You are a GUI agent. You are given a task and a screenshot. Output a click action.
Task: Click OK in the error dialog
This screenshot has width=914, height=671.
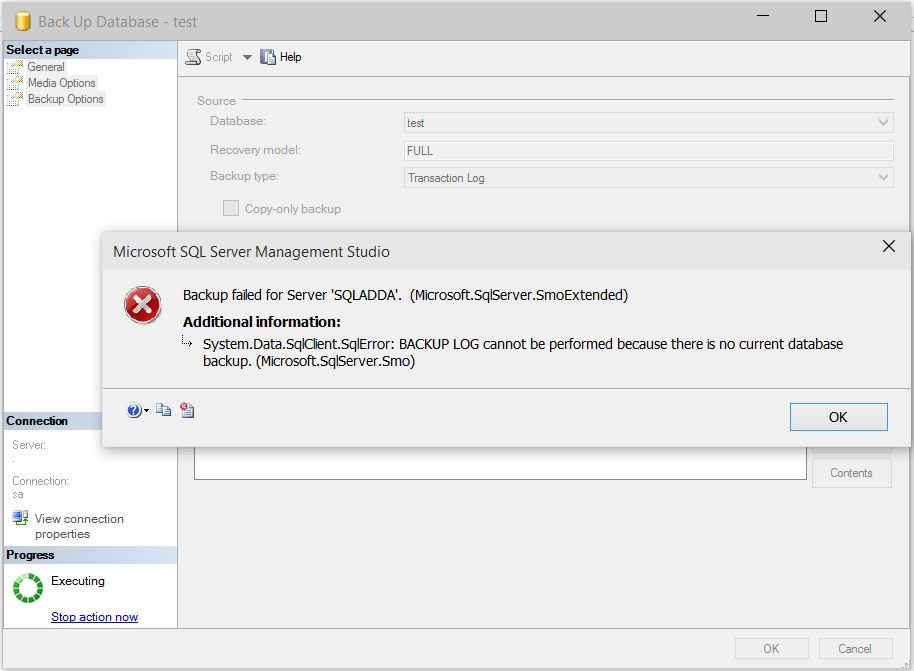coord(838,417)
